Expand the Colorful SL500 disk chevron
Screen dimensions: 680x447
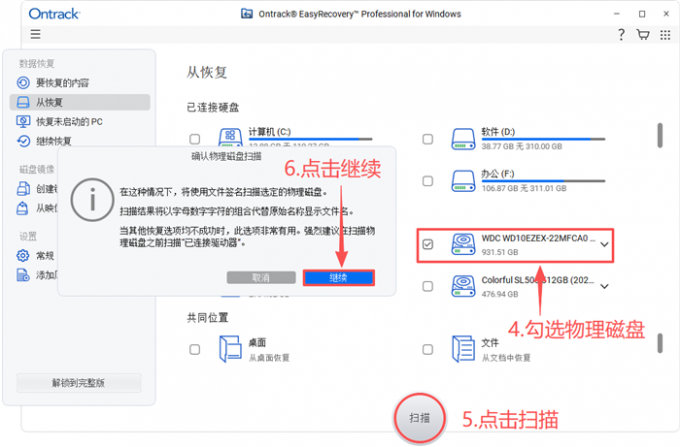pos(604,286)
